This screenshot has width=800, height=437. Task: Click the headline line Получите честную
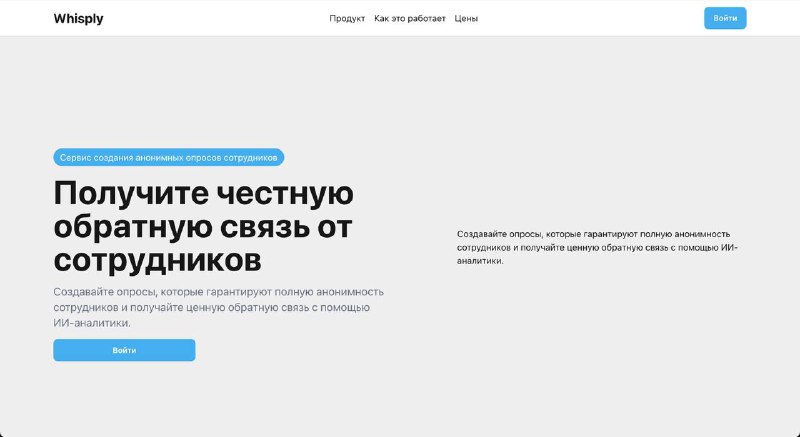(204, 193)
